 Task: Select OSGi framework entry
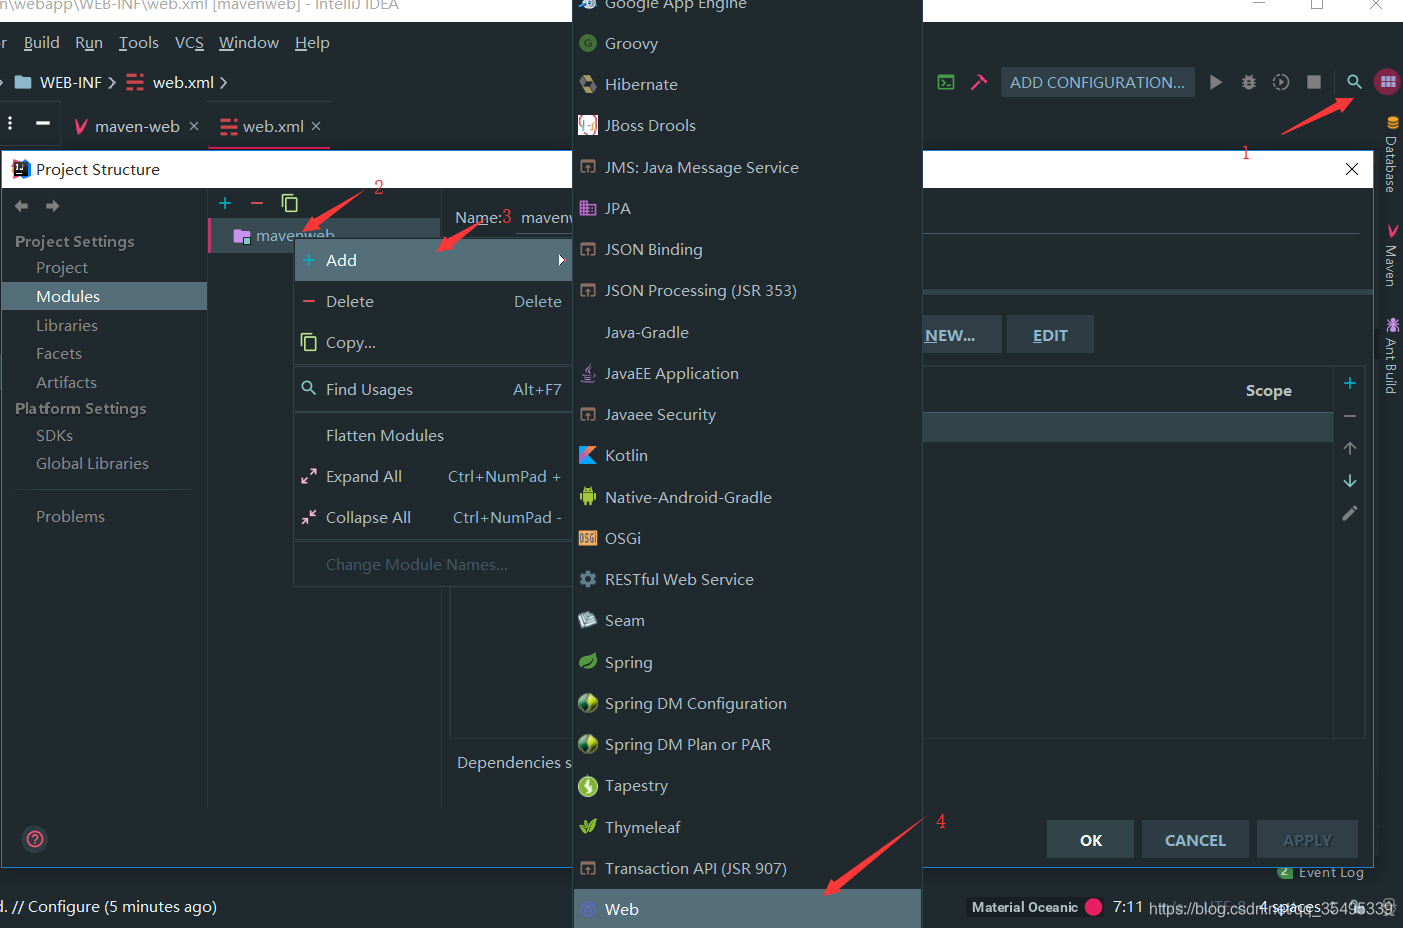pos(747,538)
